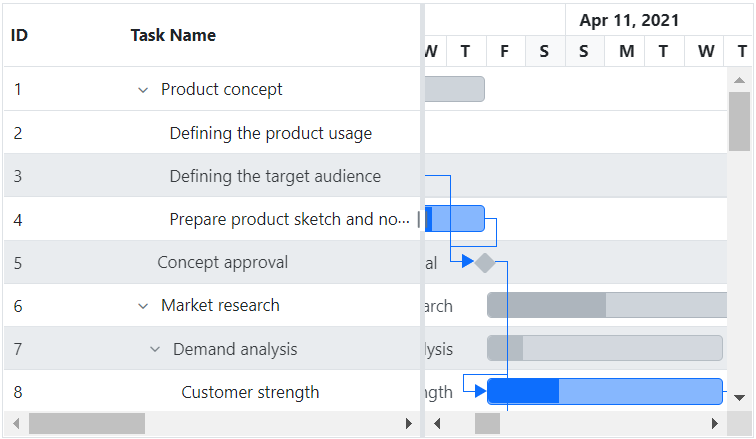Image resolution: width=756 pixels, height=439 pixels.
Task: Click the Apr 11, 2021 week header
Action: (x=629, y=20)
